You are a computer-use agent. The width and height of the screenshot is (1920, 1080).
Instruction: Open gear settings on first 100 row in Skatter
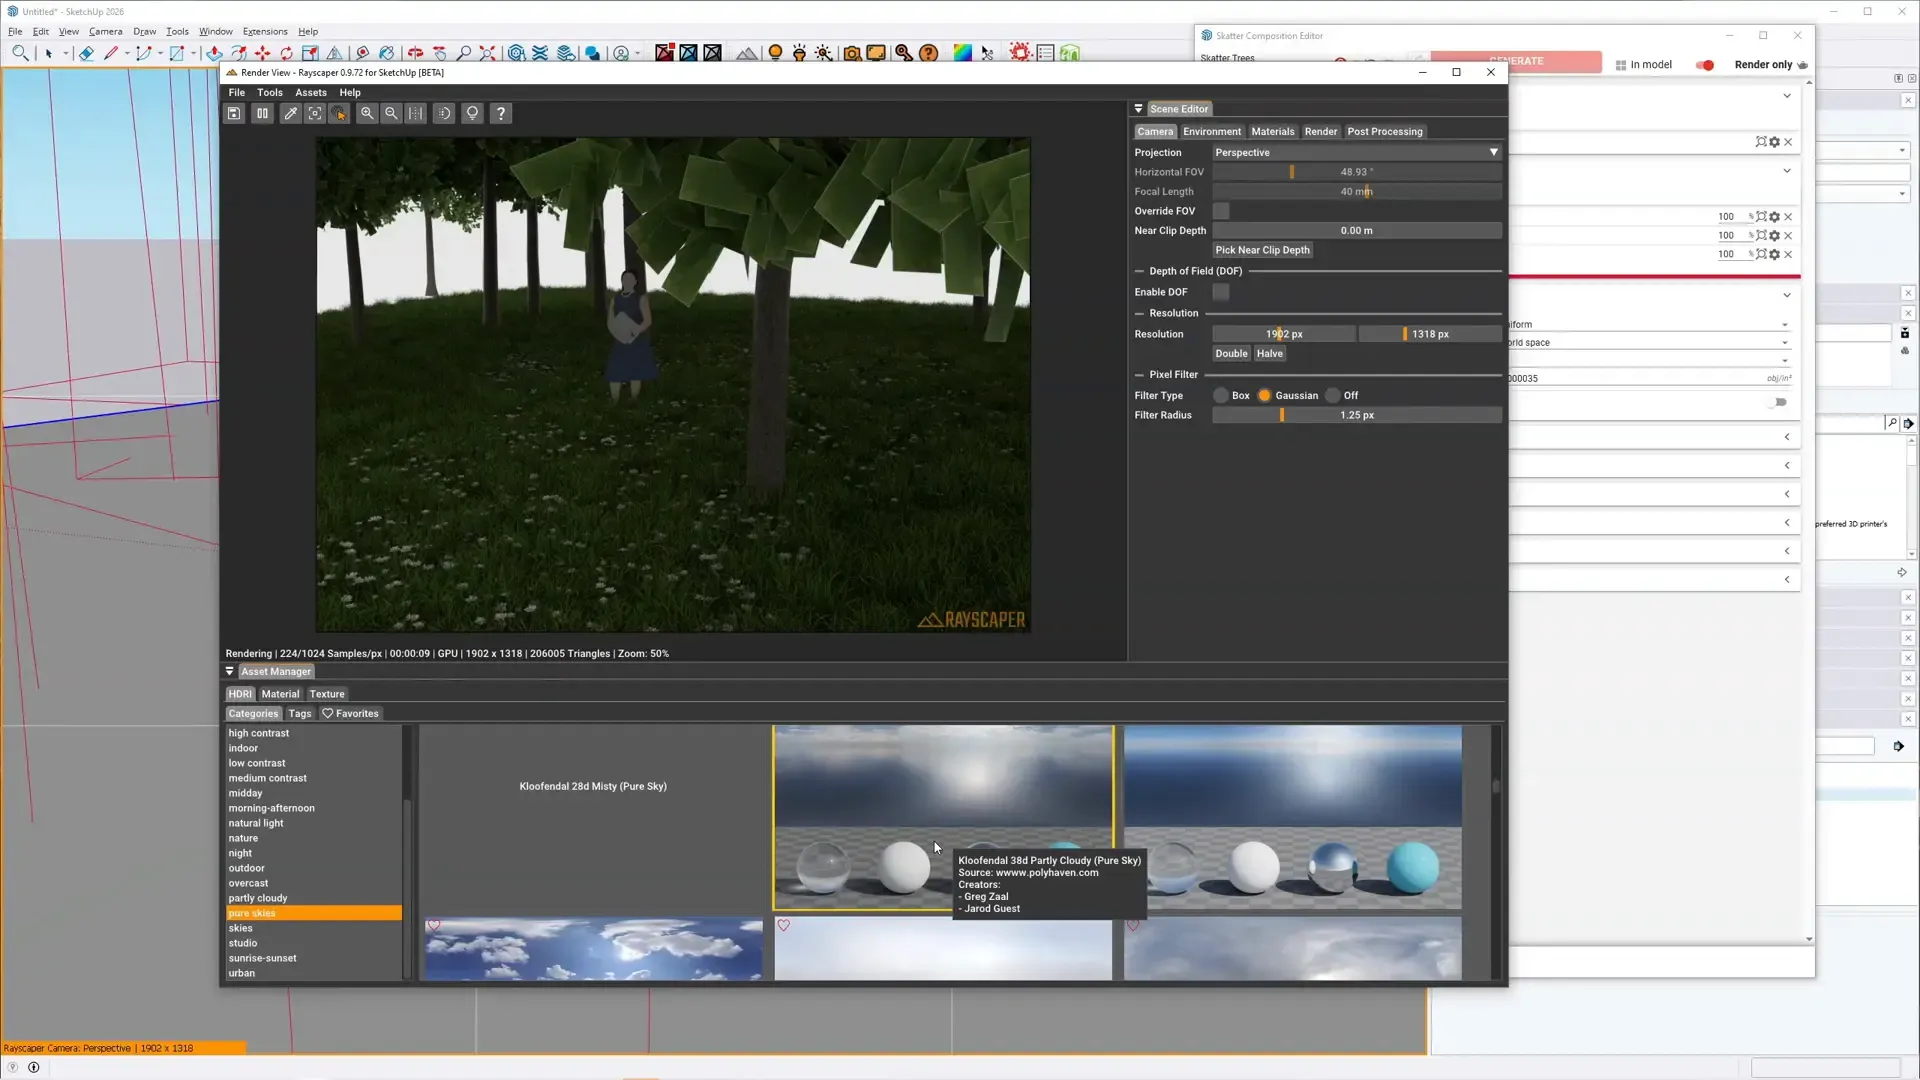1775,217
